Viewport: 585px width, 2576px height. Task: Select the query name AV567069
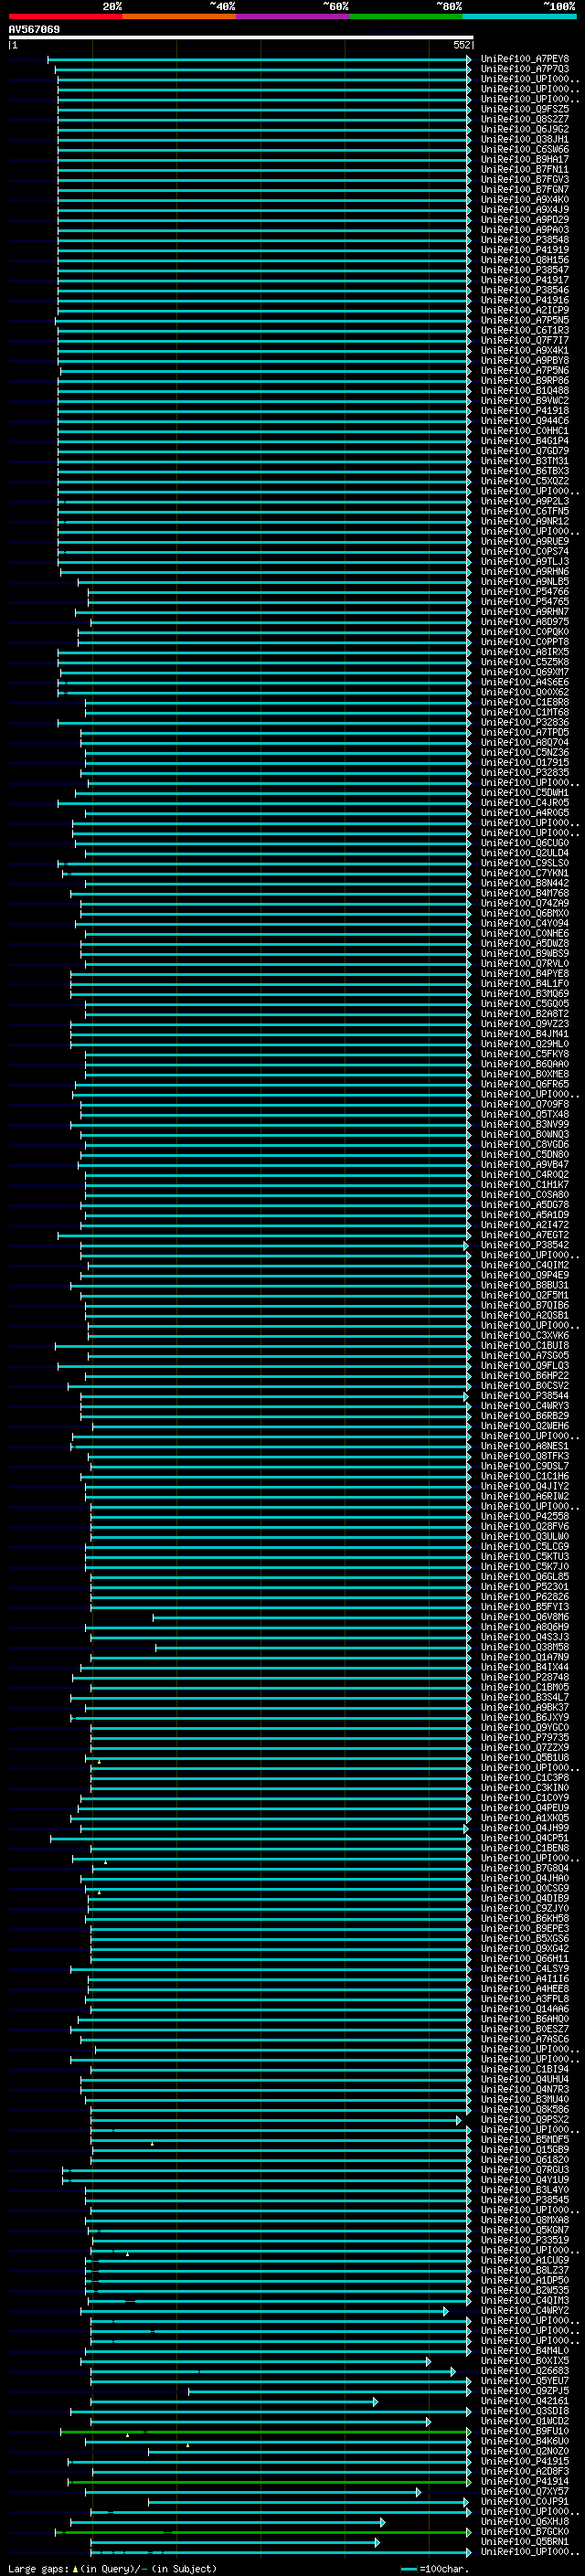[34, 29]
